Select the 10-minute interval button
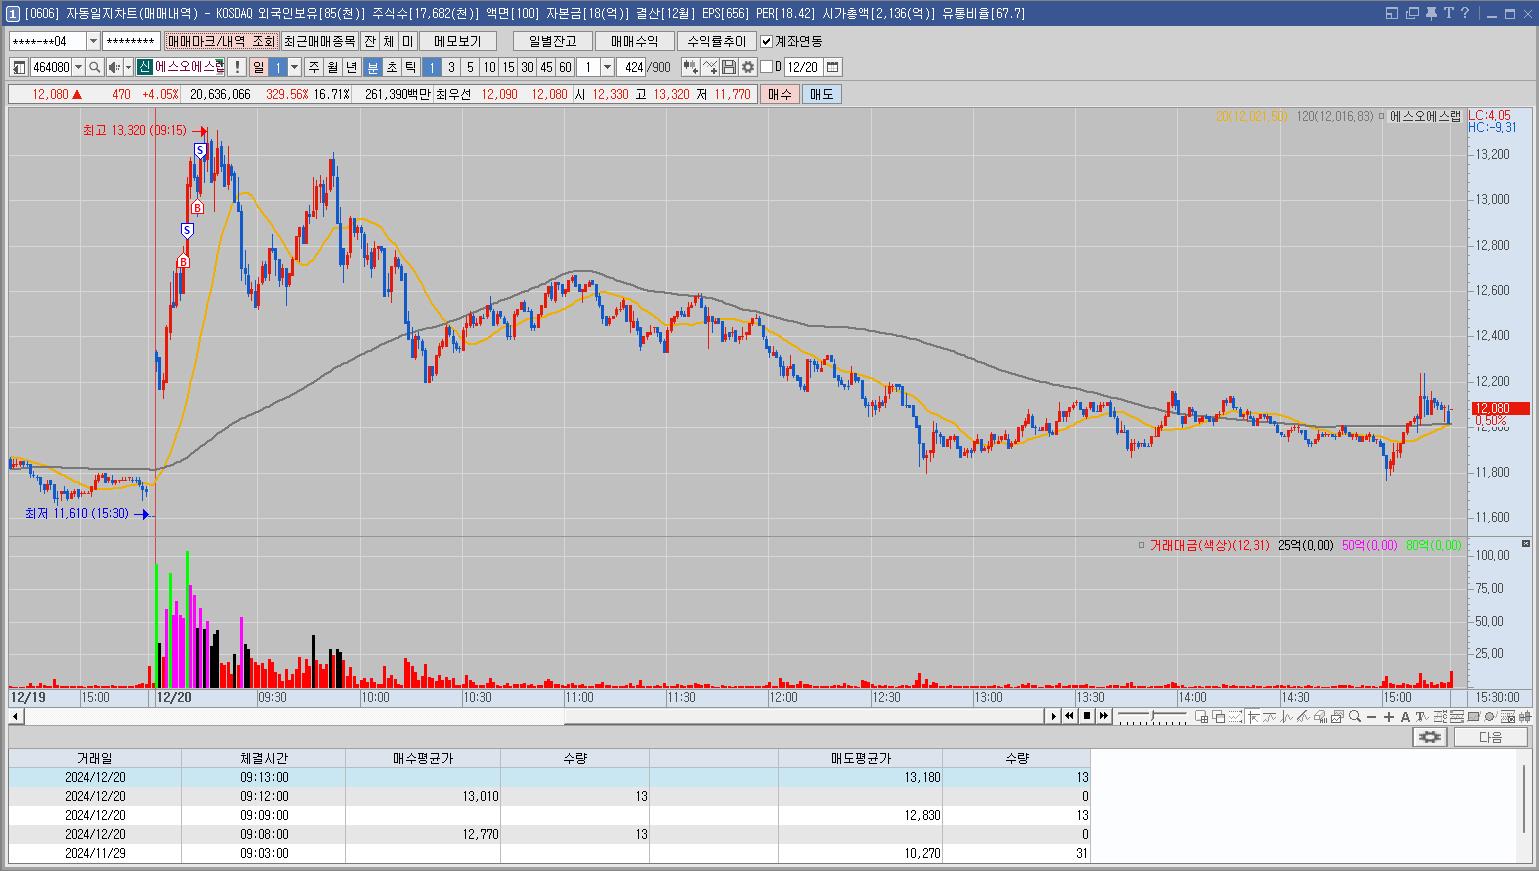This screenshot has width=1539, height=871. coord(489,67)
